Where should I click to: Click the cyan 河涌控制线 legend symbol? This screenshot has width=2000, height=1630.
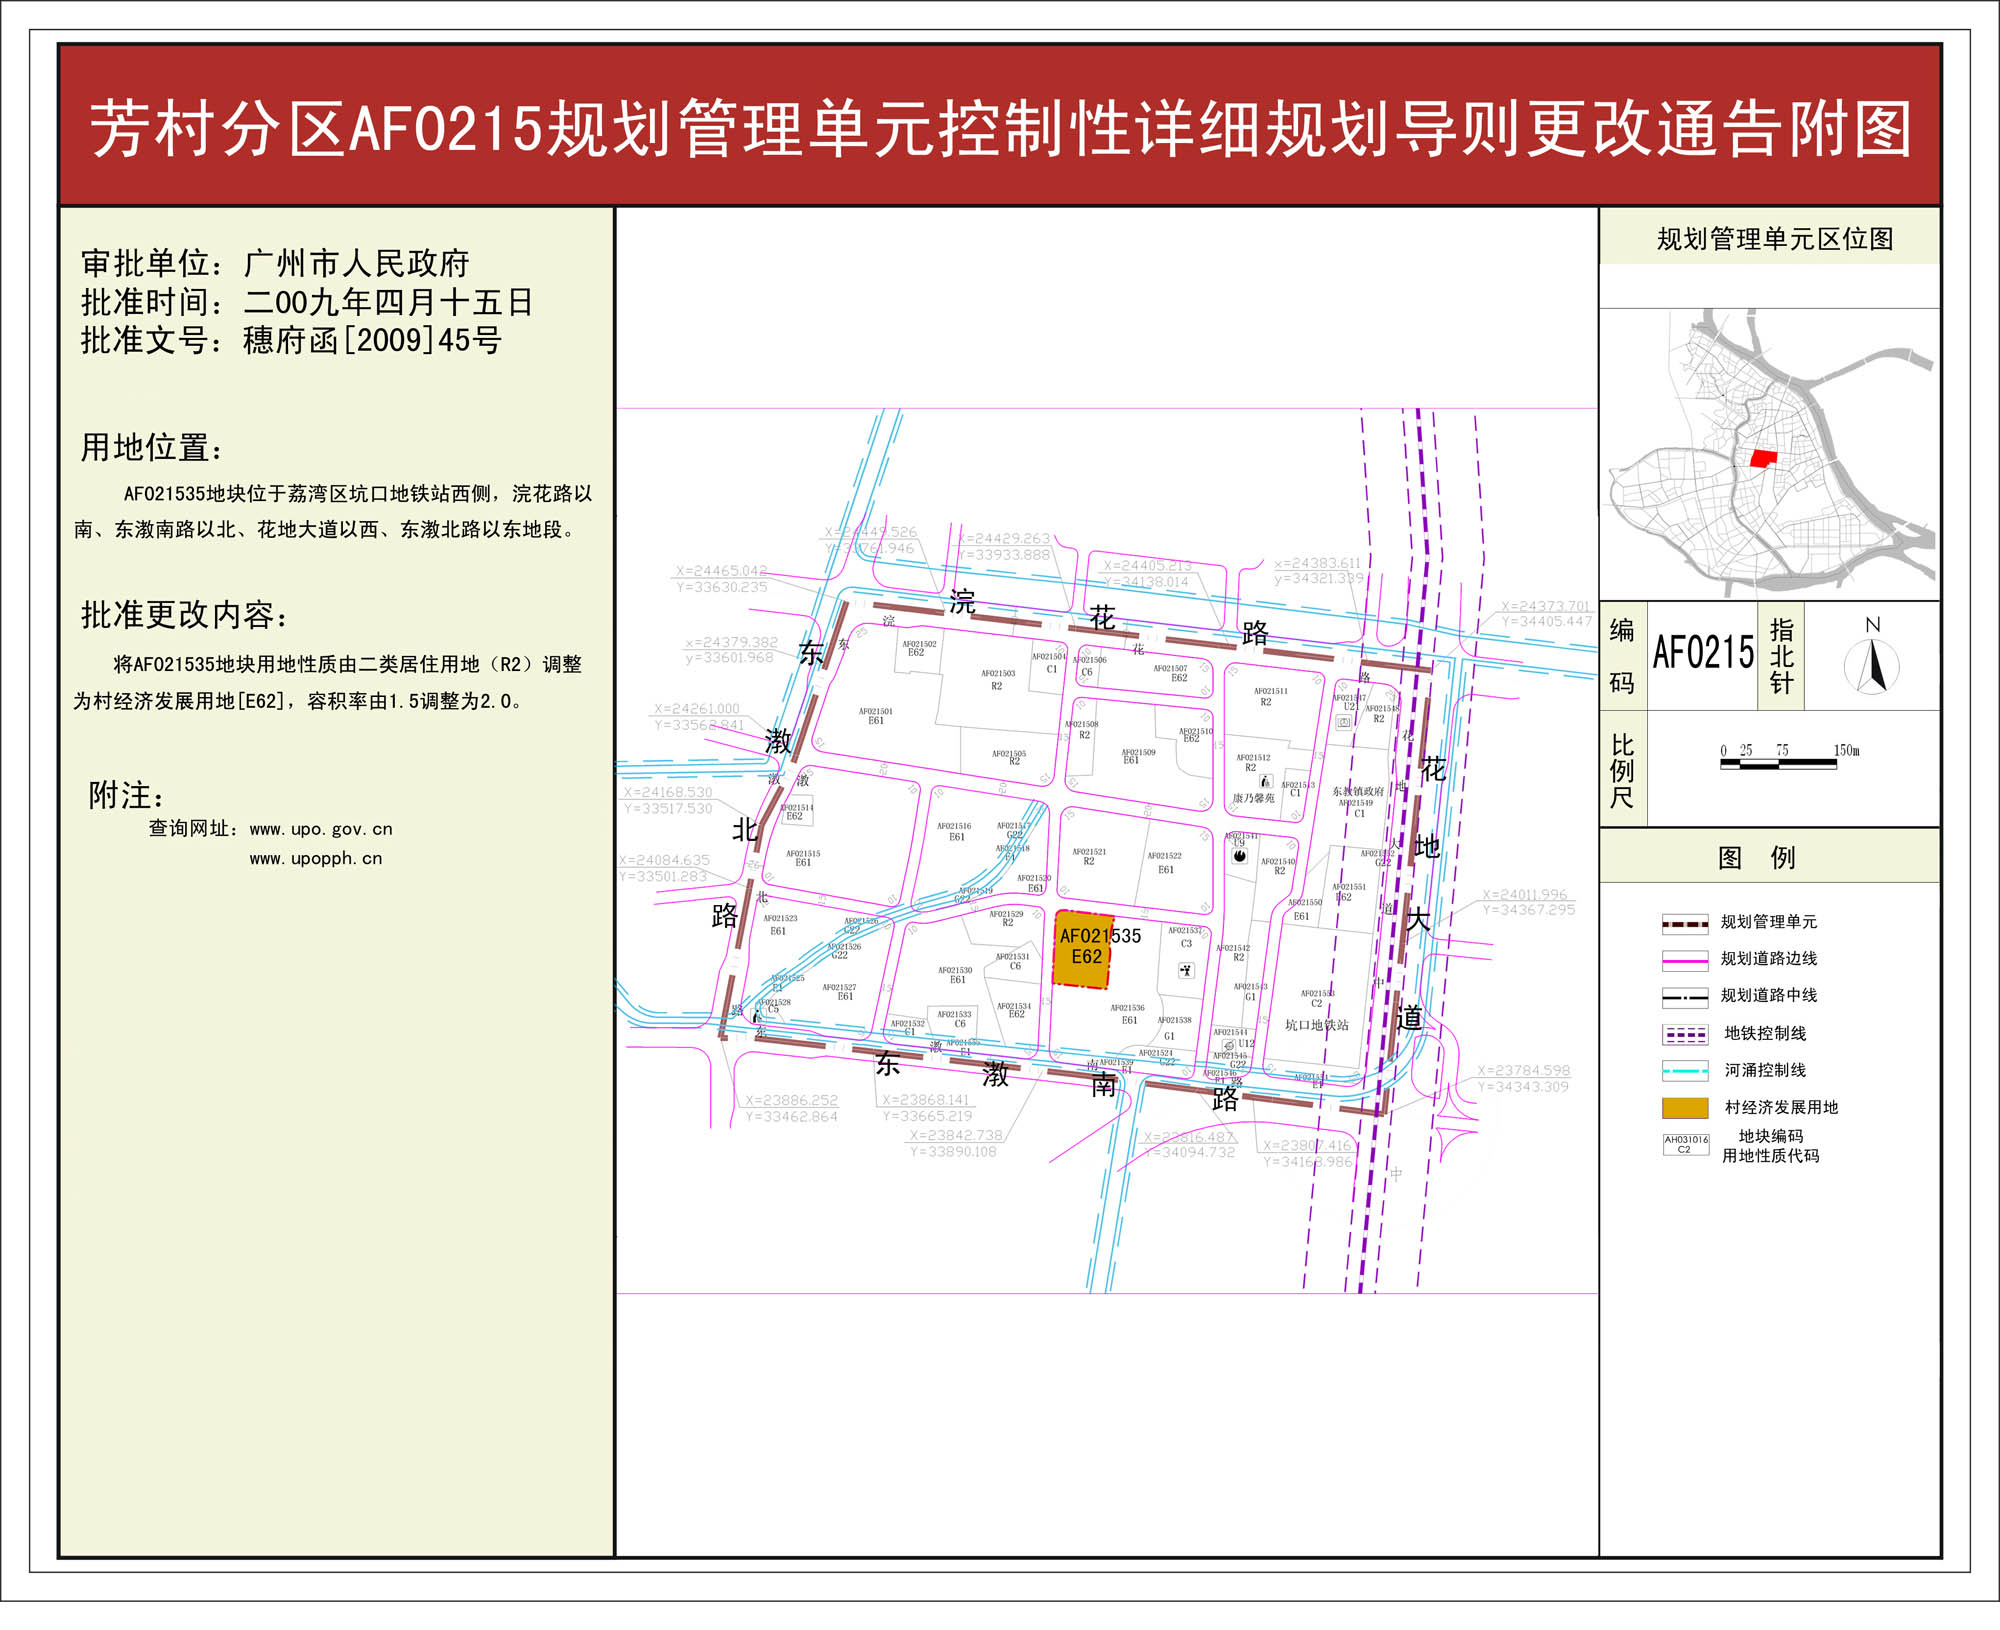click(x=1685, y=1071)
